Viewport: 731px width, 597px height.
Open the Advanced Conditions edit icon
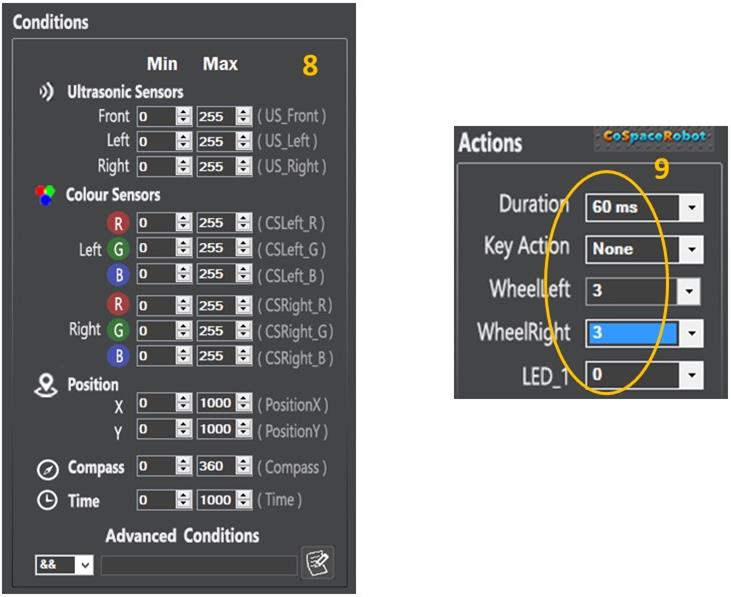tap(317, 563)
